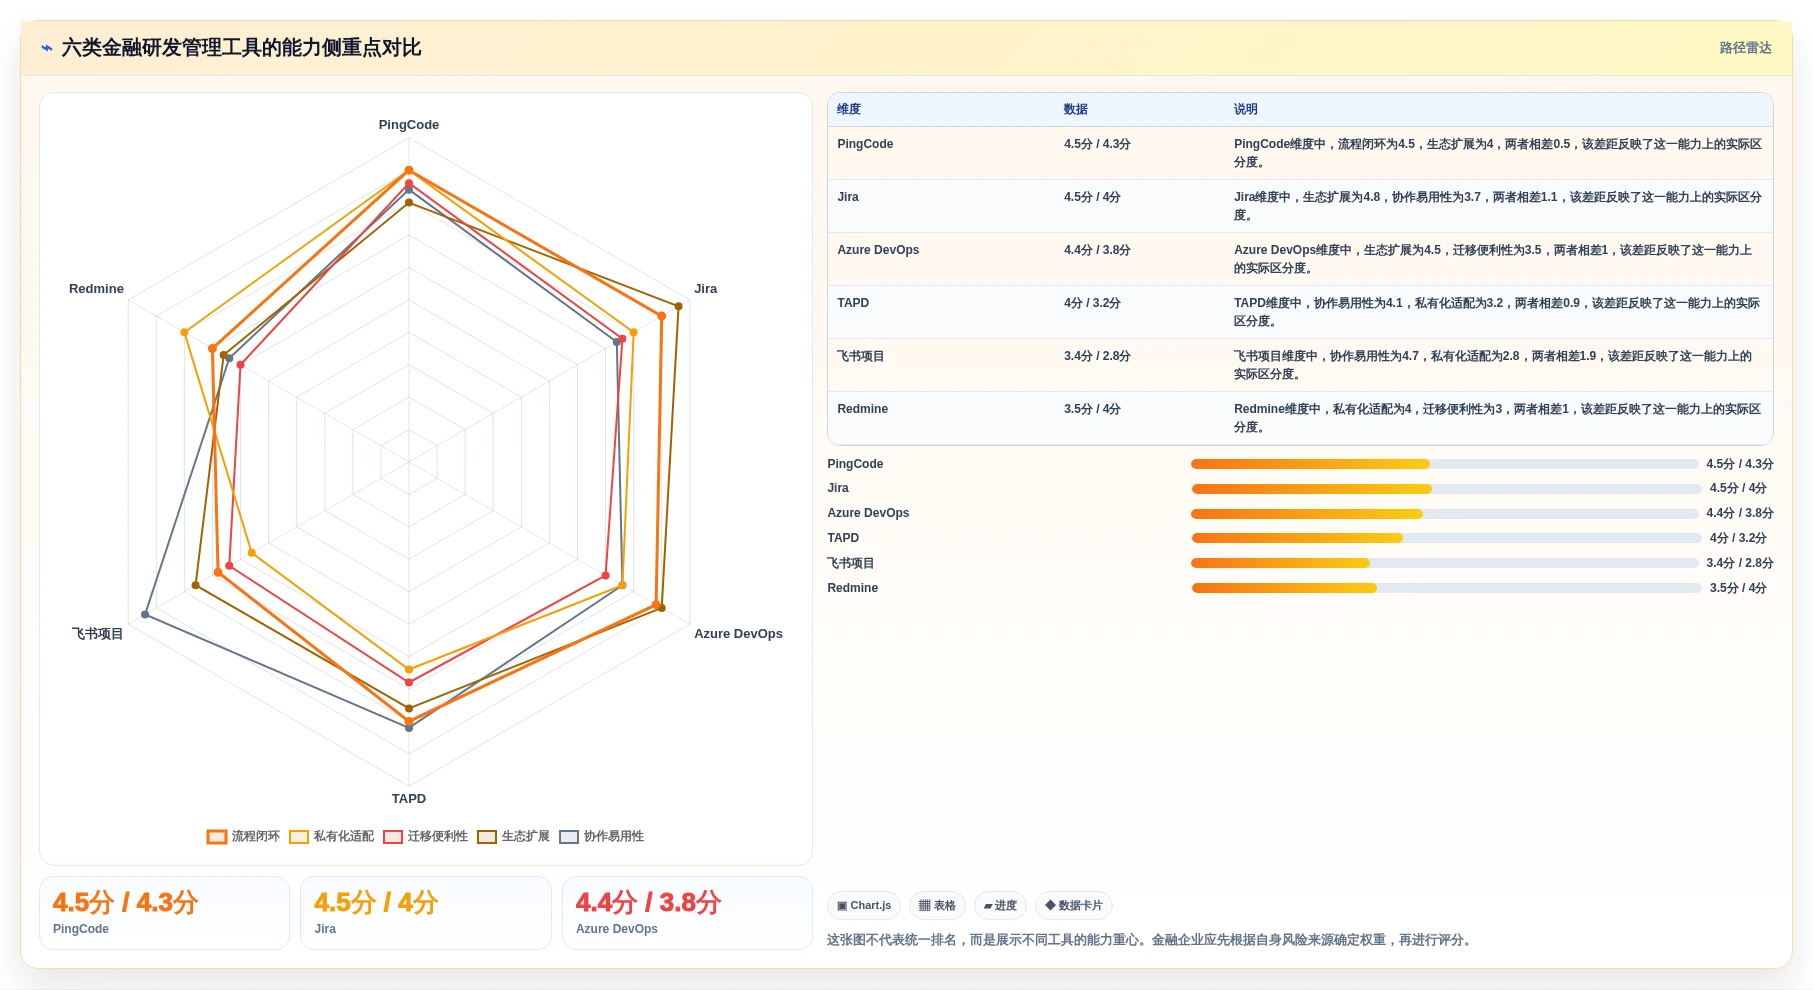
Task: Click the blue lightning icon beside the title
Action: pos(47,48)
